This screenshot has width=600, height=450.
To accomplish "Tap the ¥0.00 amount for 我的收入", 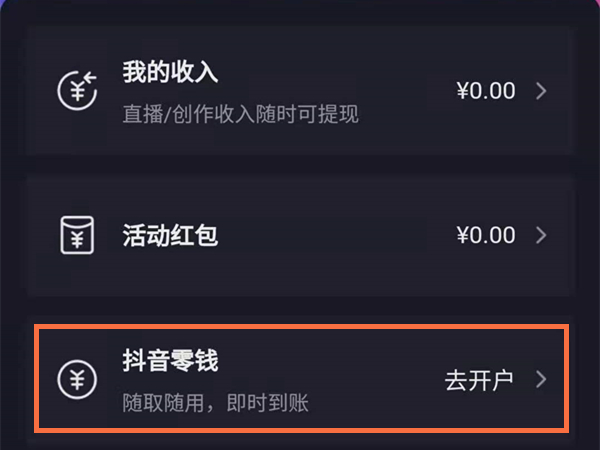I will pyautogui.click(x=485, y=91).
